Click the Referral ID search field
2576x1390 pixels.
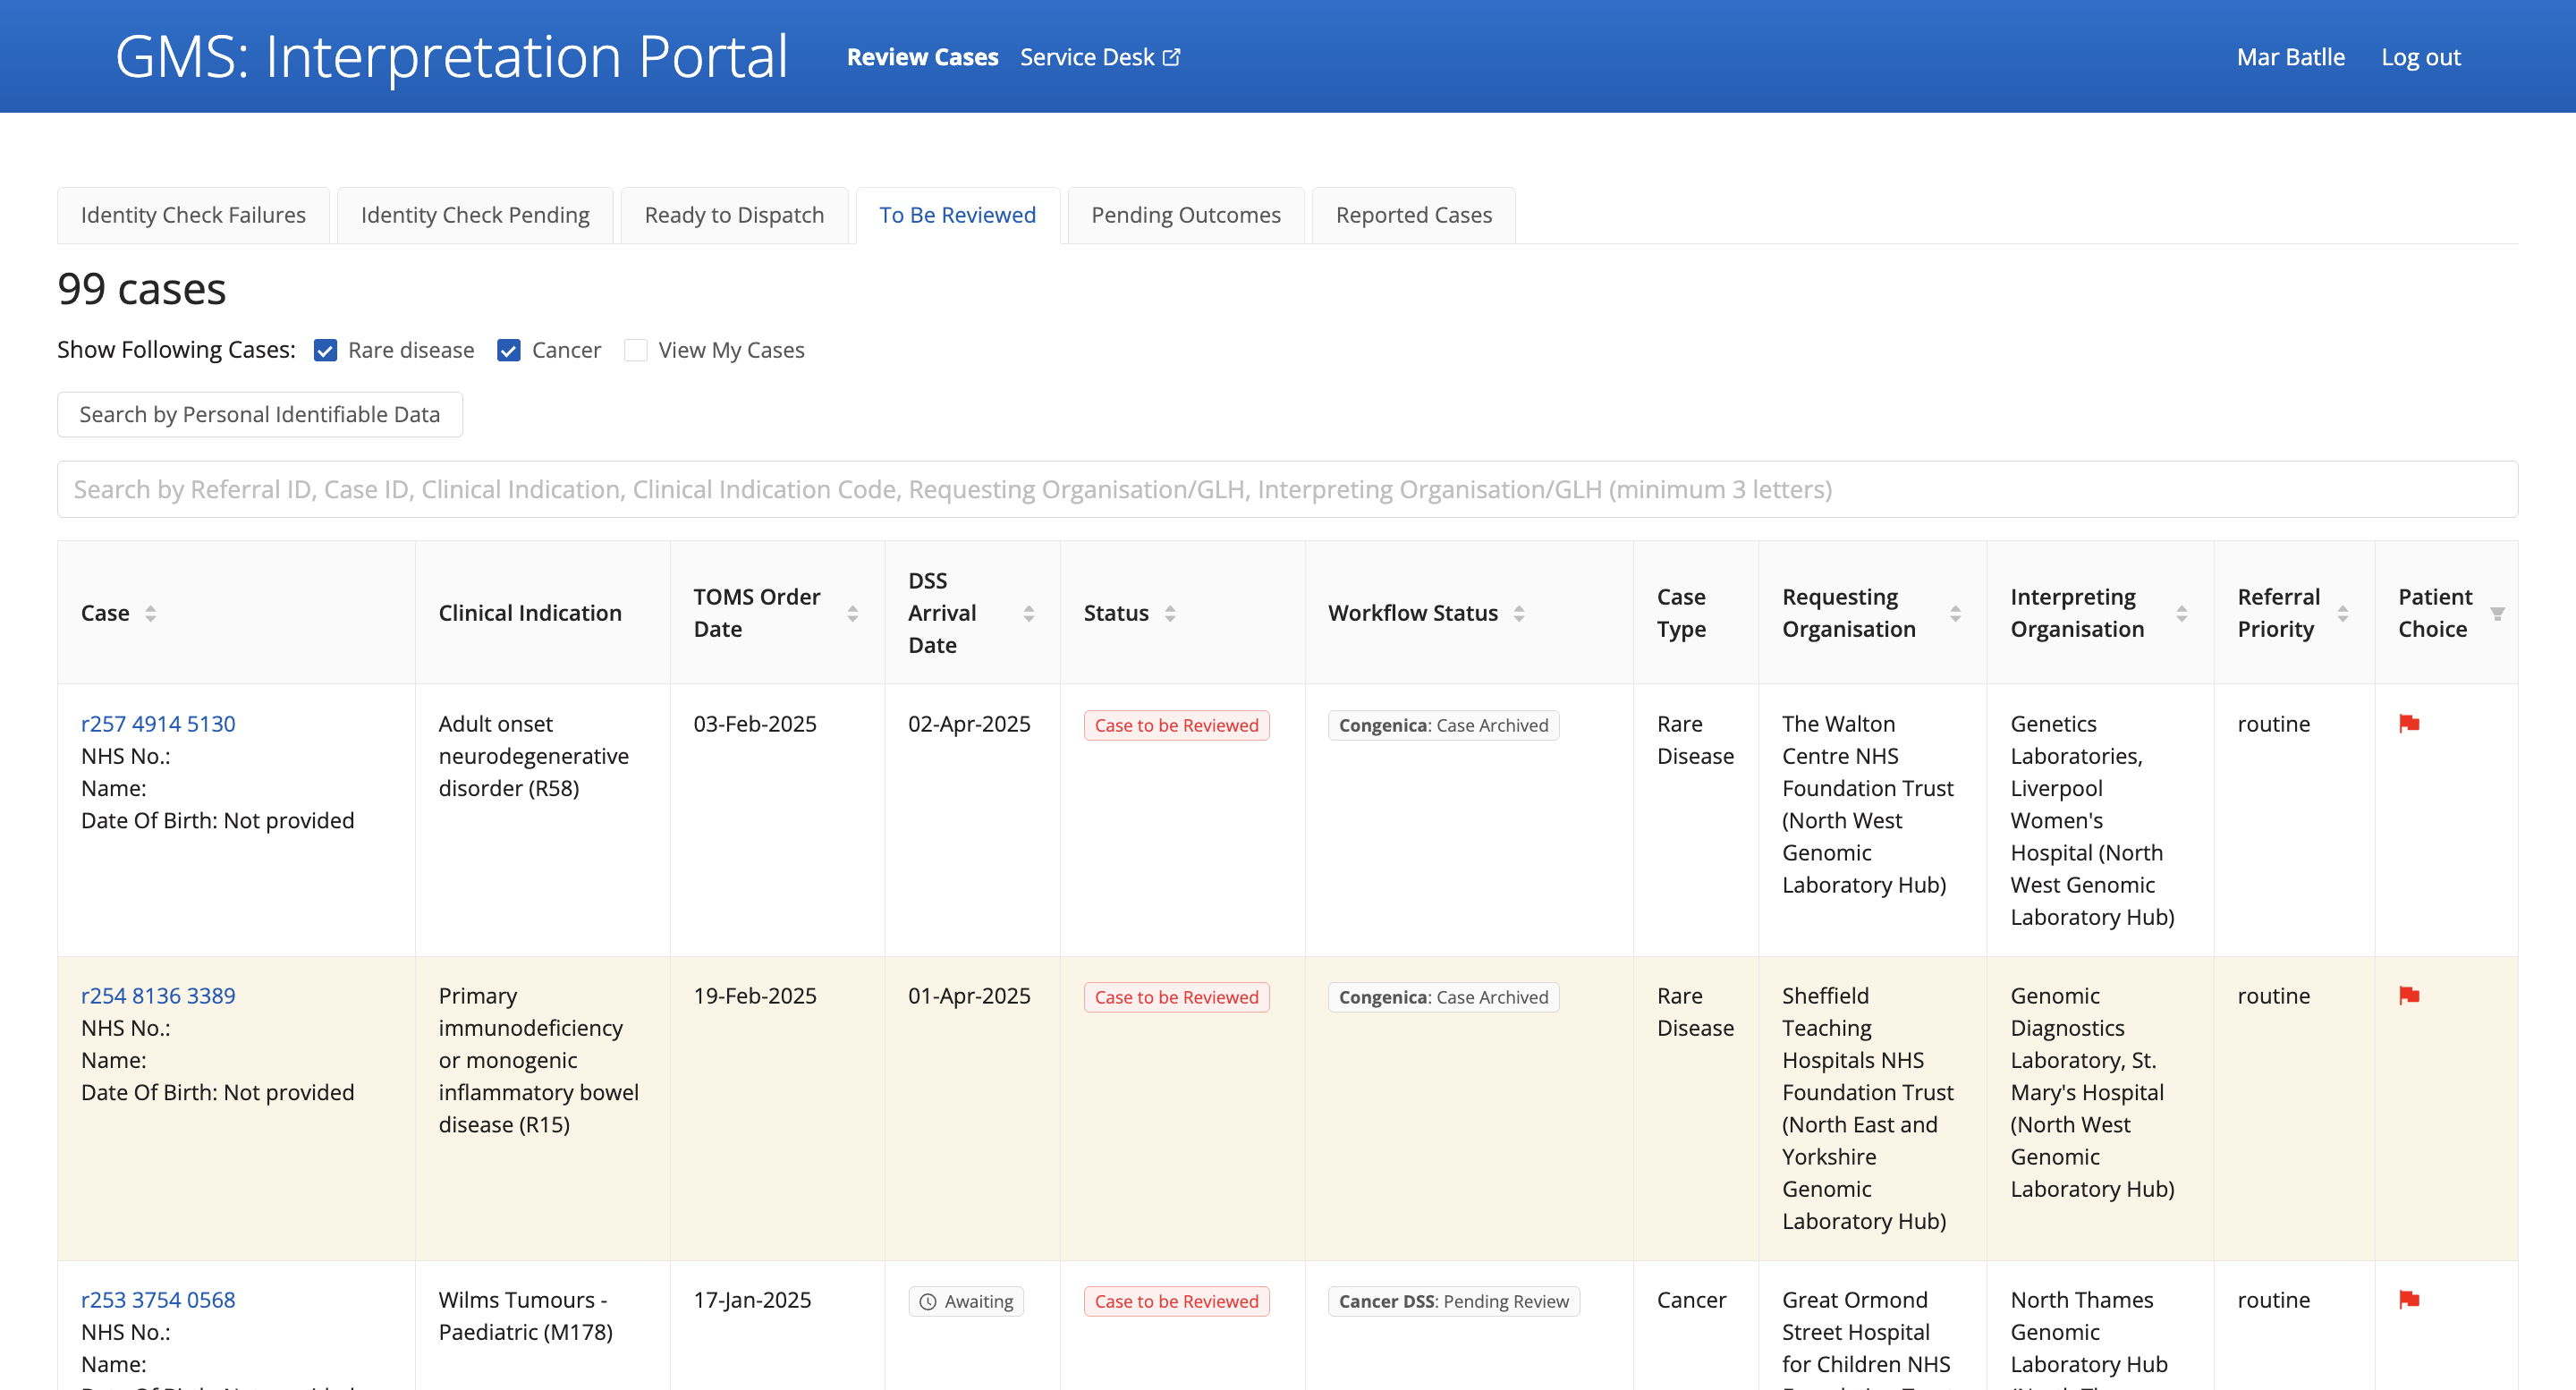click(x=1286, y=489)
